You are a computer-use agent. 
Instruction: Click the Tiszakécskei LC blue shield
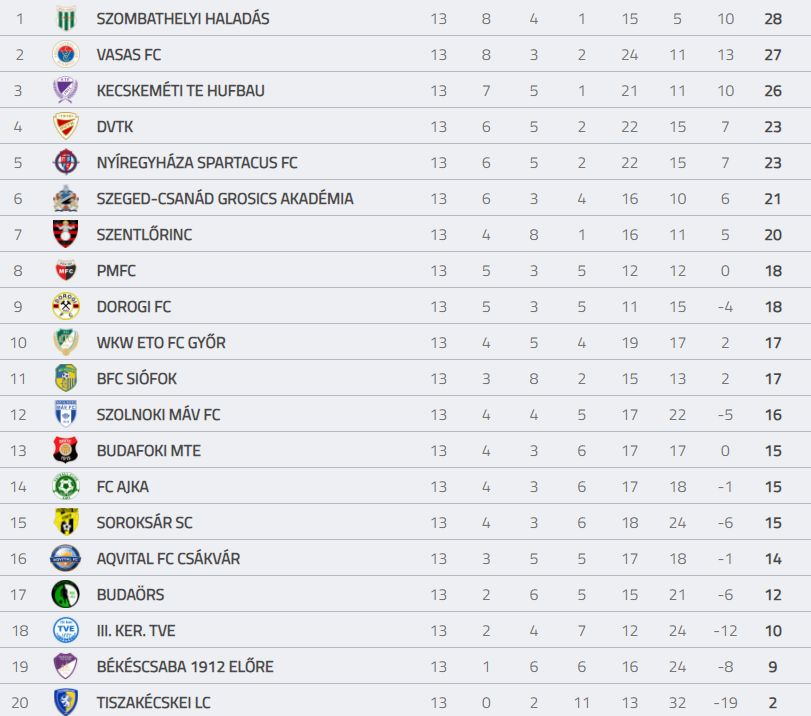click(66, 702)
